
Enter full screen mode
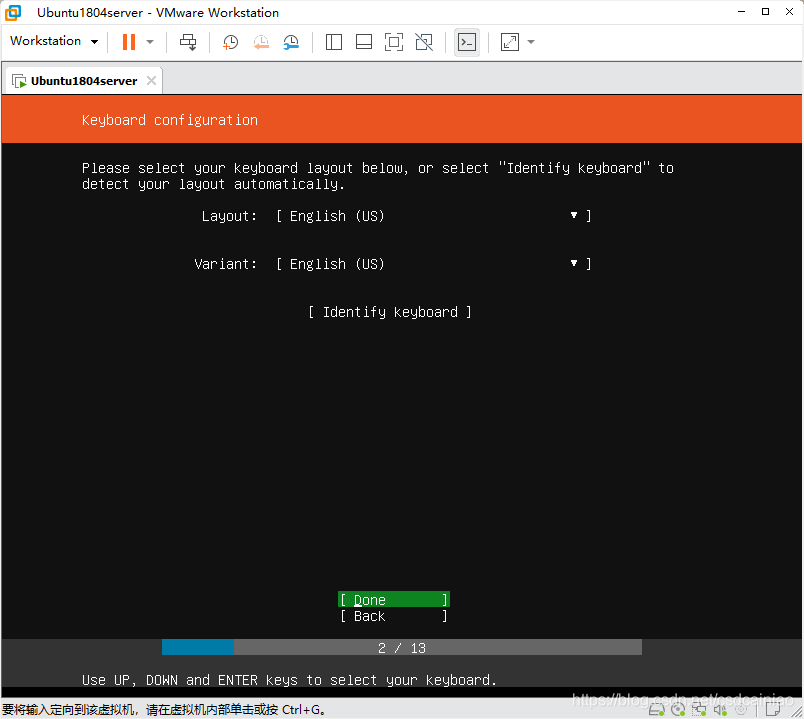point(394,42)
